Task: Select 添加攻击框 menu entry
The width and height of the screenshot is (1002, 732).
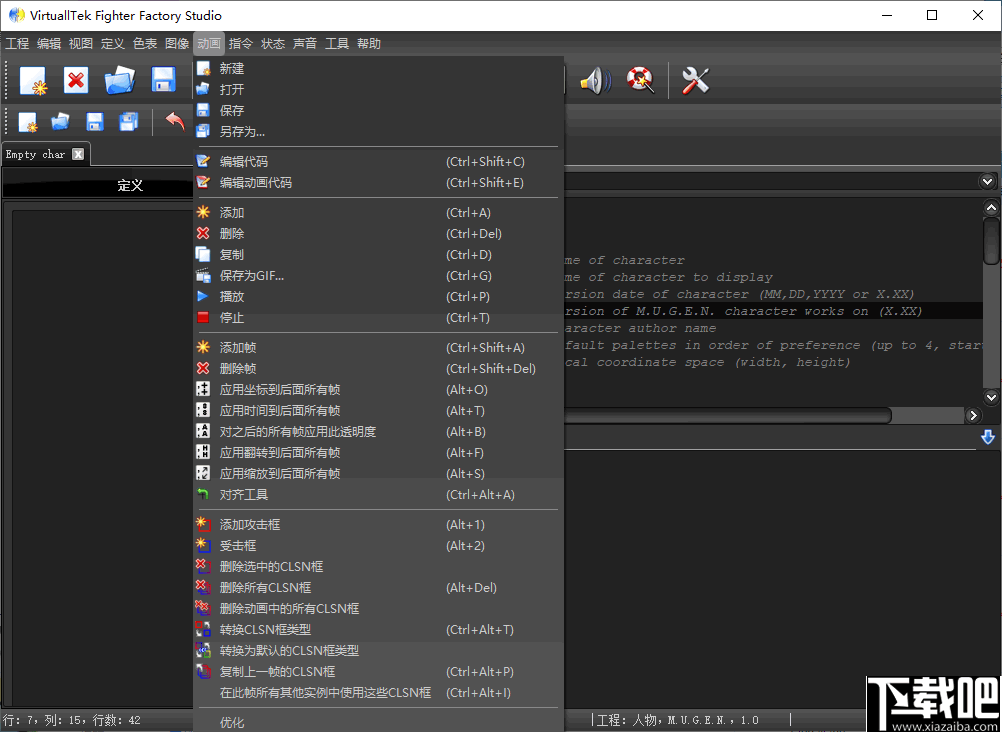Action: (378, 525)
